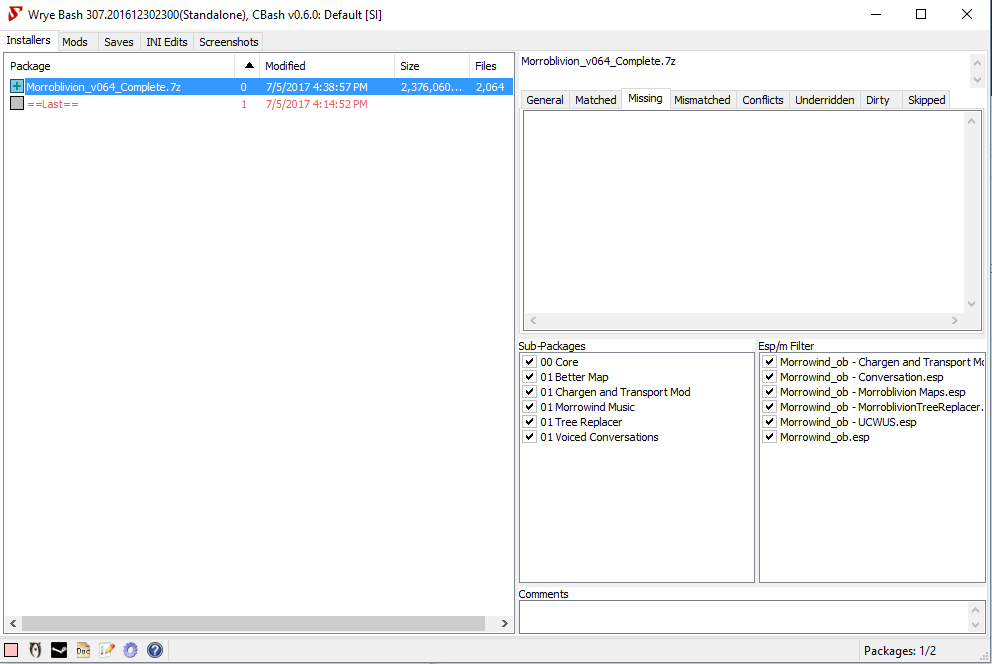The height and width of the screenshot is (664, 992).
Task: Uncheck Morrowind_ob - UCWUS.esp filter
Action: coord(769,422)
